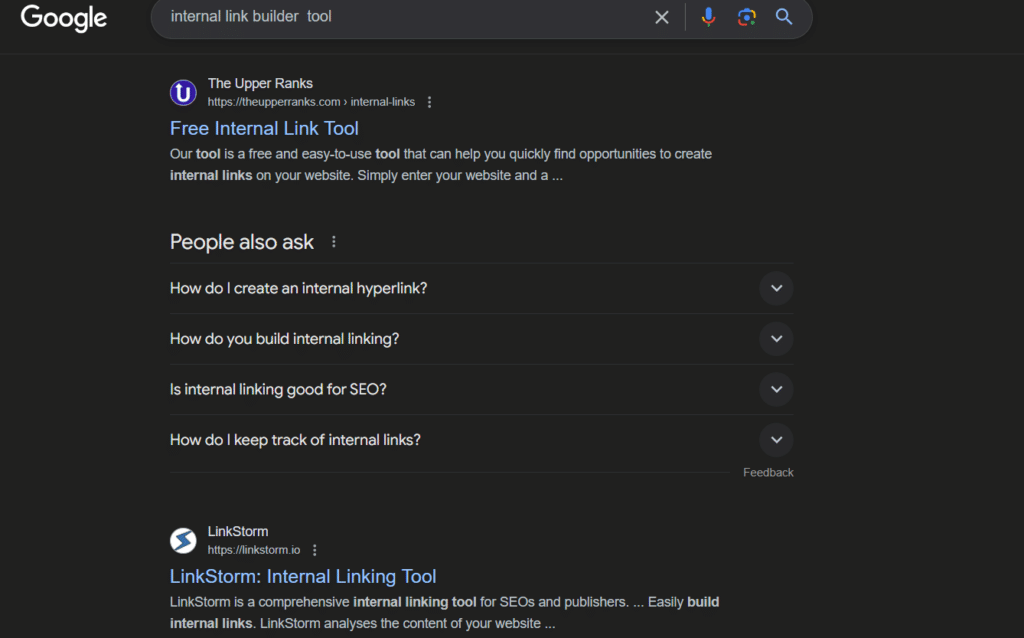This screenshot has height=638, width=1024.
Task: Click into the search input field
Action: click(x=400, y=17)
